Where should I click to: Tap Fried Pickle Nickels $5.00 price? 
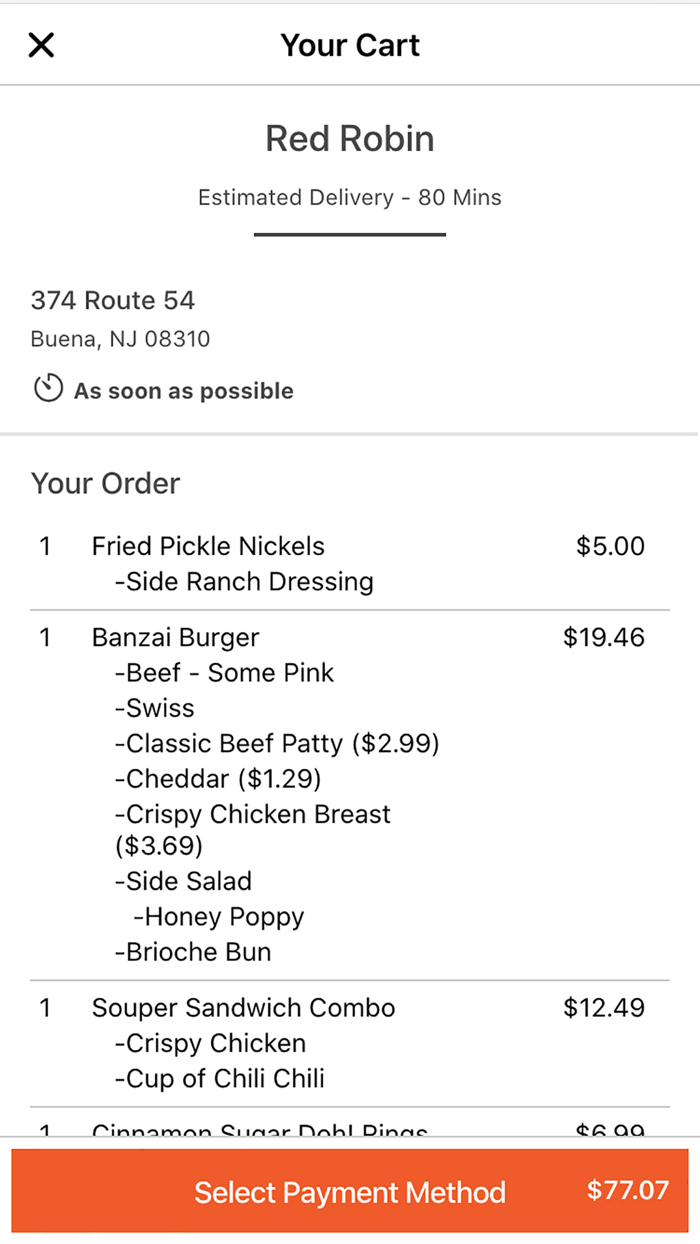[x=610, y=546]
